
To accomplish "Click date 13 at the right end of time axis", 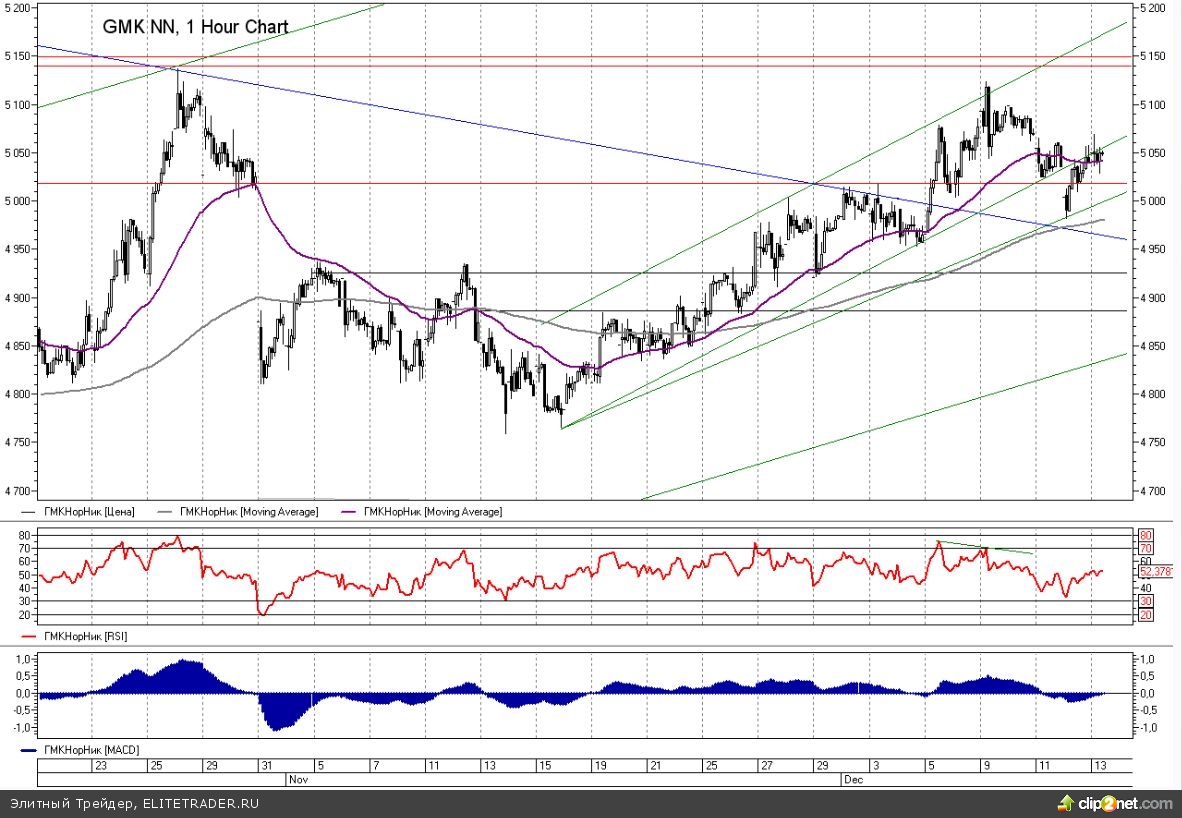I will tap(1098, 765).
